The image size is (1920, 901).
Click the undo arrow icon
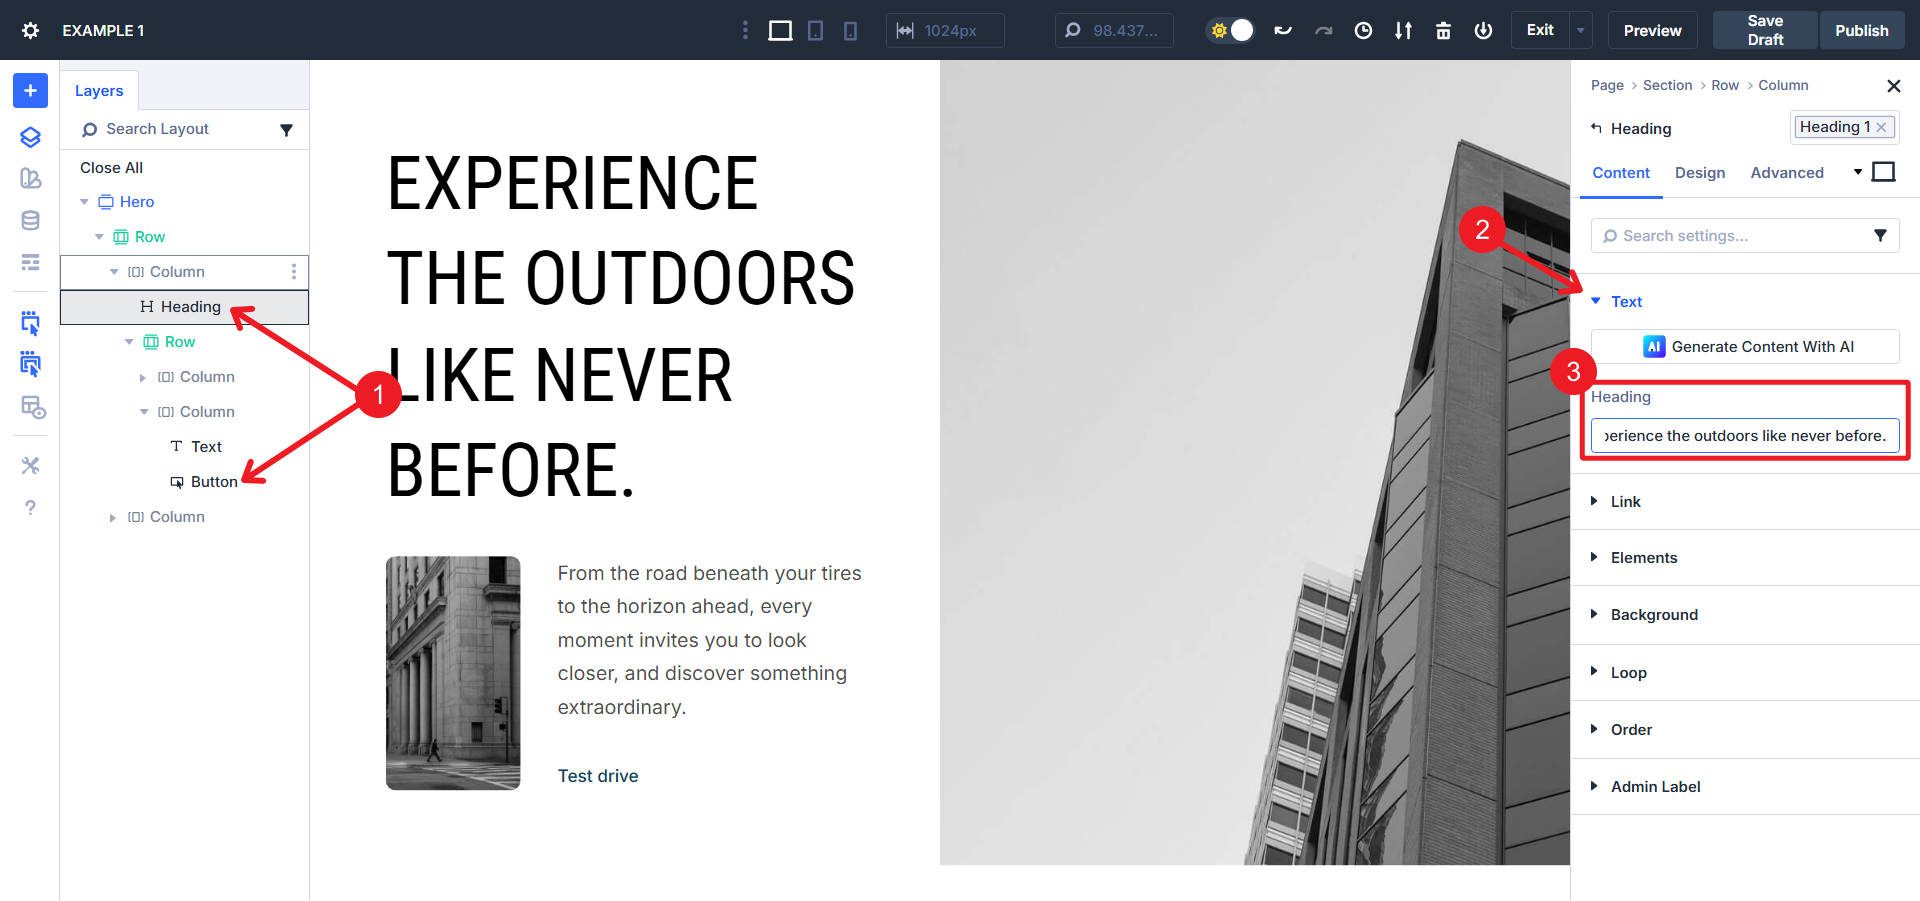(x=1283, y=31)
